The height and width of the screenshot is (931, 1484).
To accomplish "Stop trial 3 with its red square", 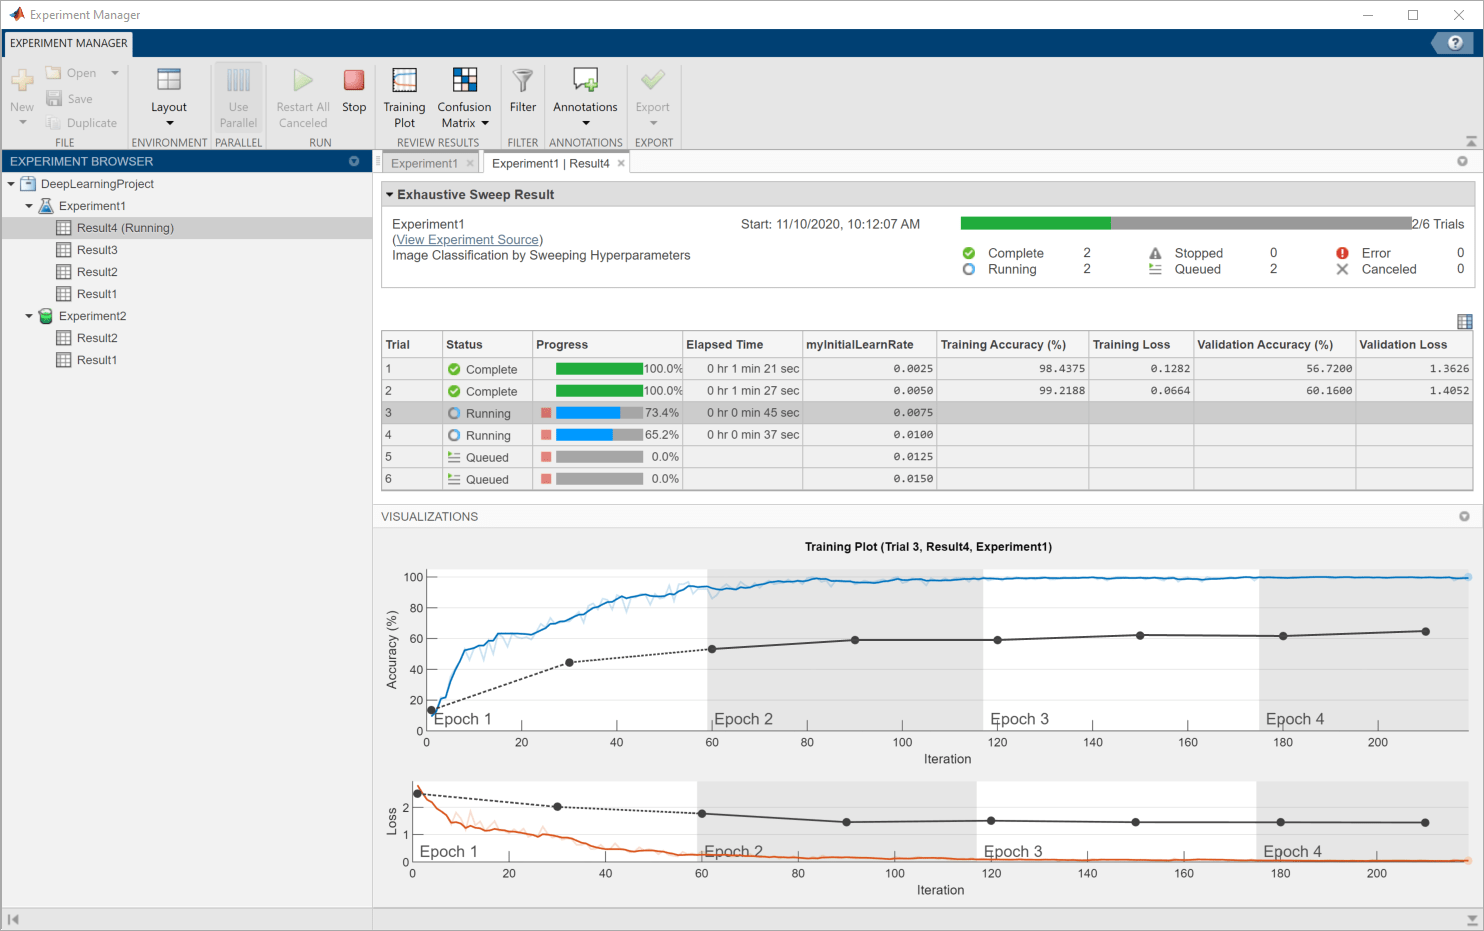I will tap(546, 413).
